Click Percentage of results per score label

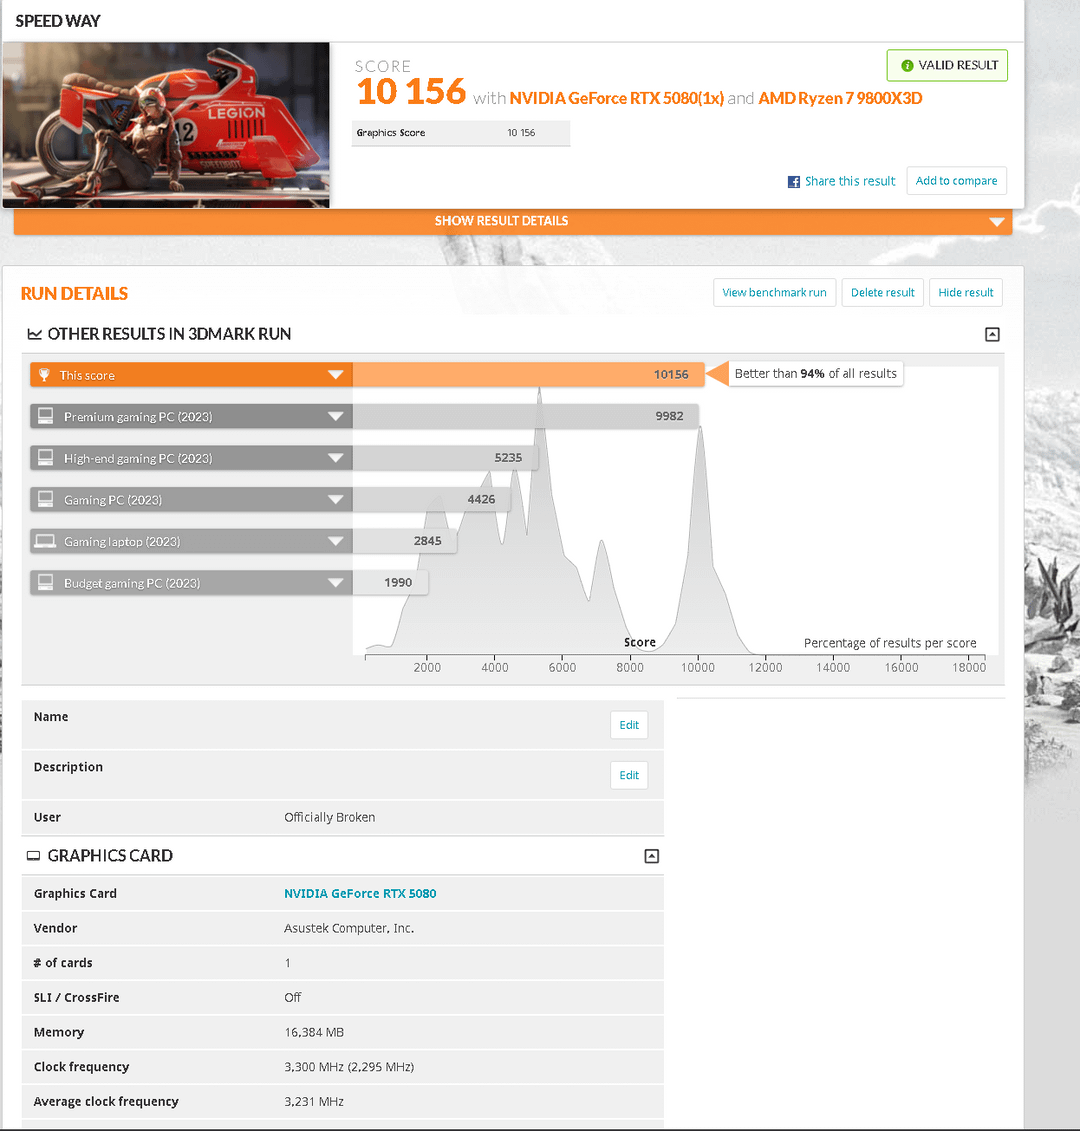coord(890,643)
